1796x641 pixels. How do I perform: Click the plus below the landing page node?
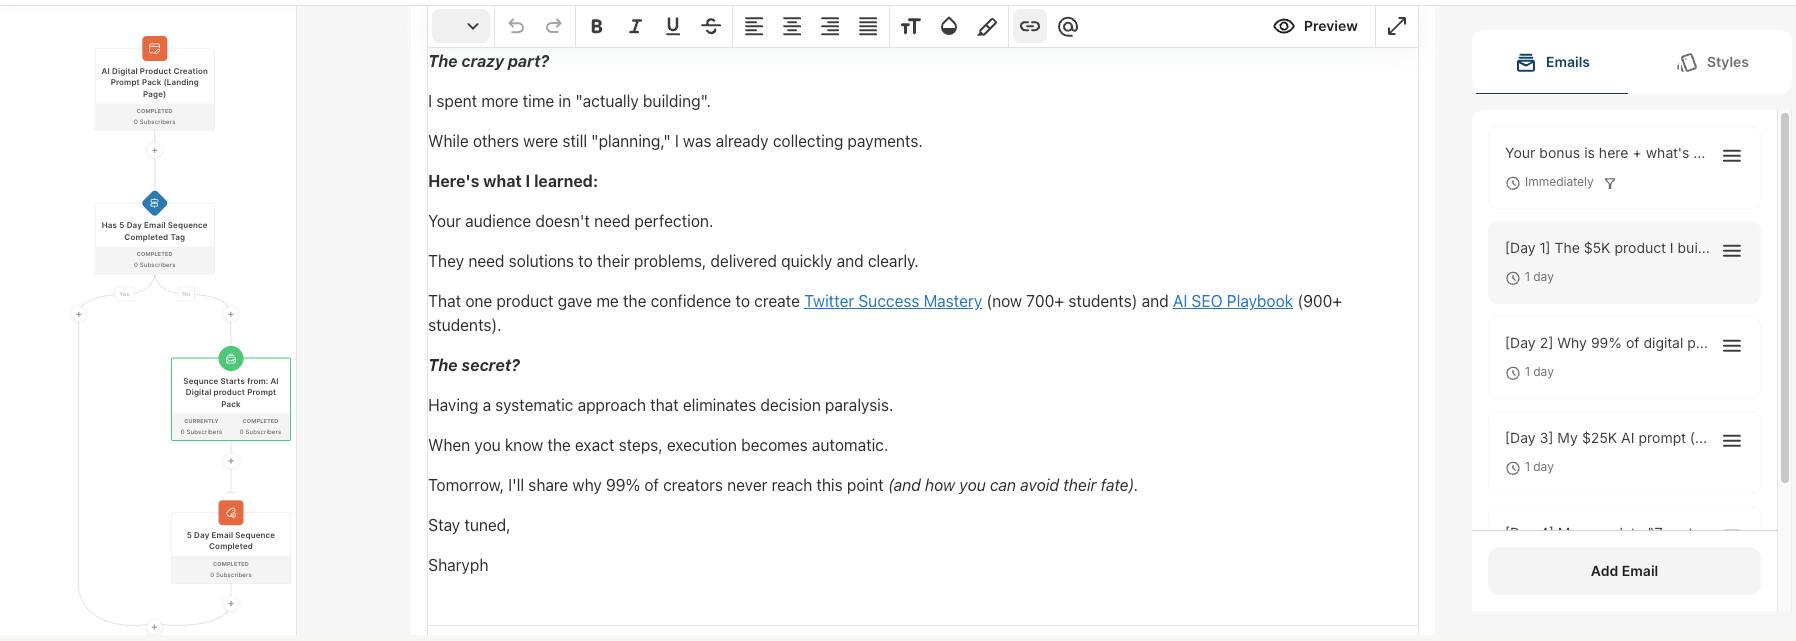coord(154,151)
